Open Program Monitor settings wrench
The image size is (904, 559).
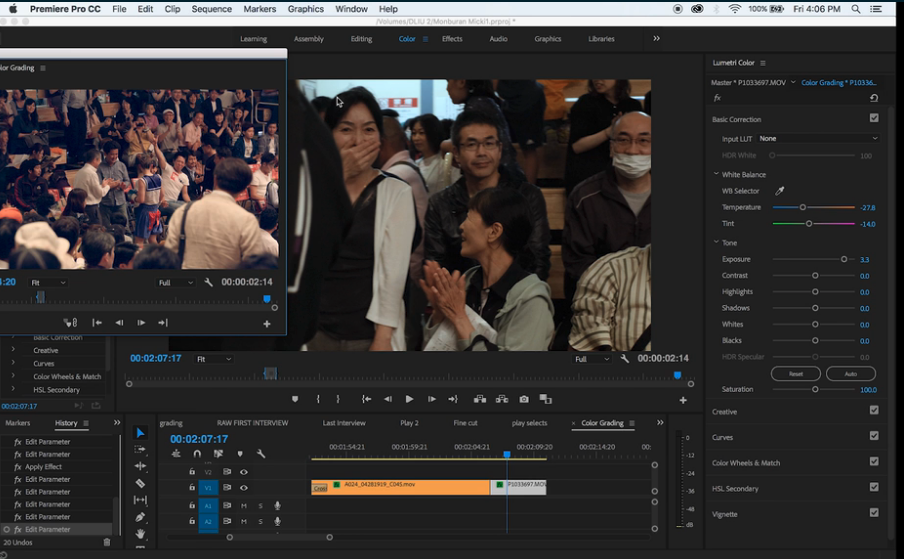coord(624,358)
